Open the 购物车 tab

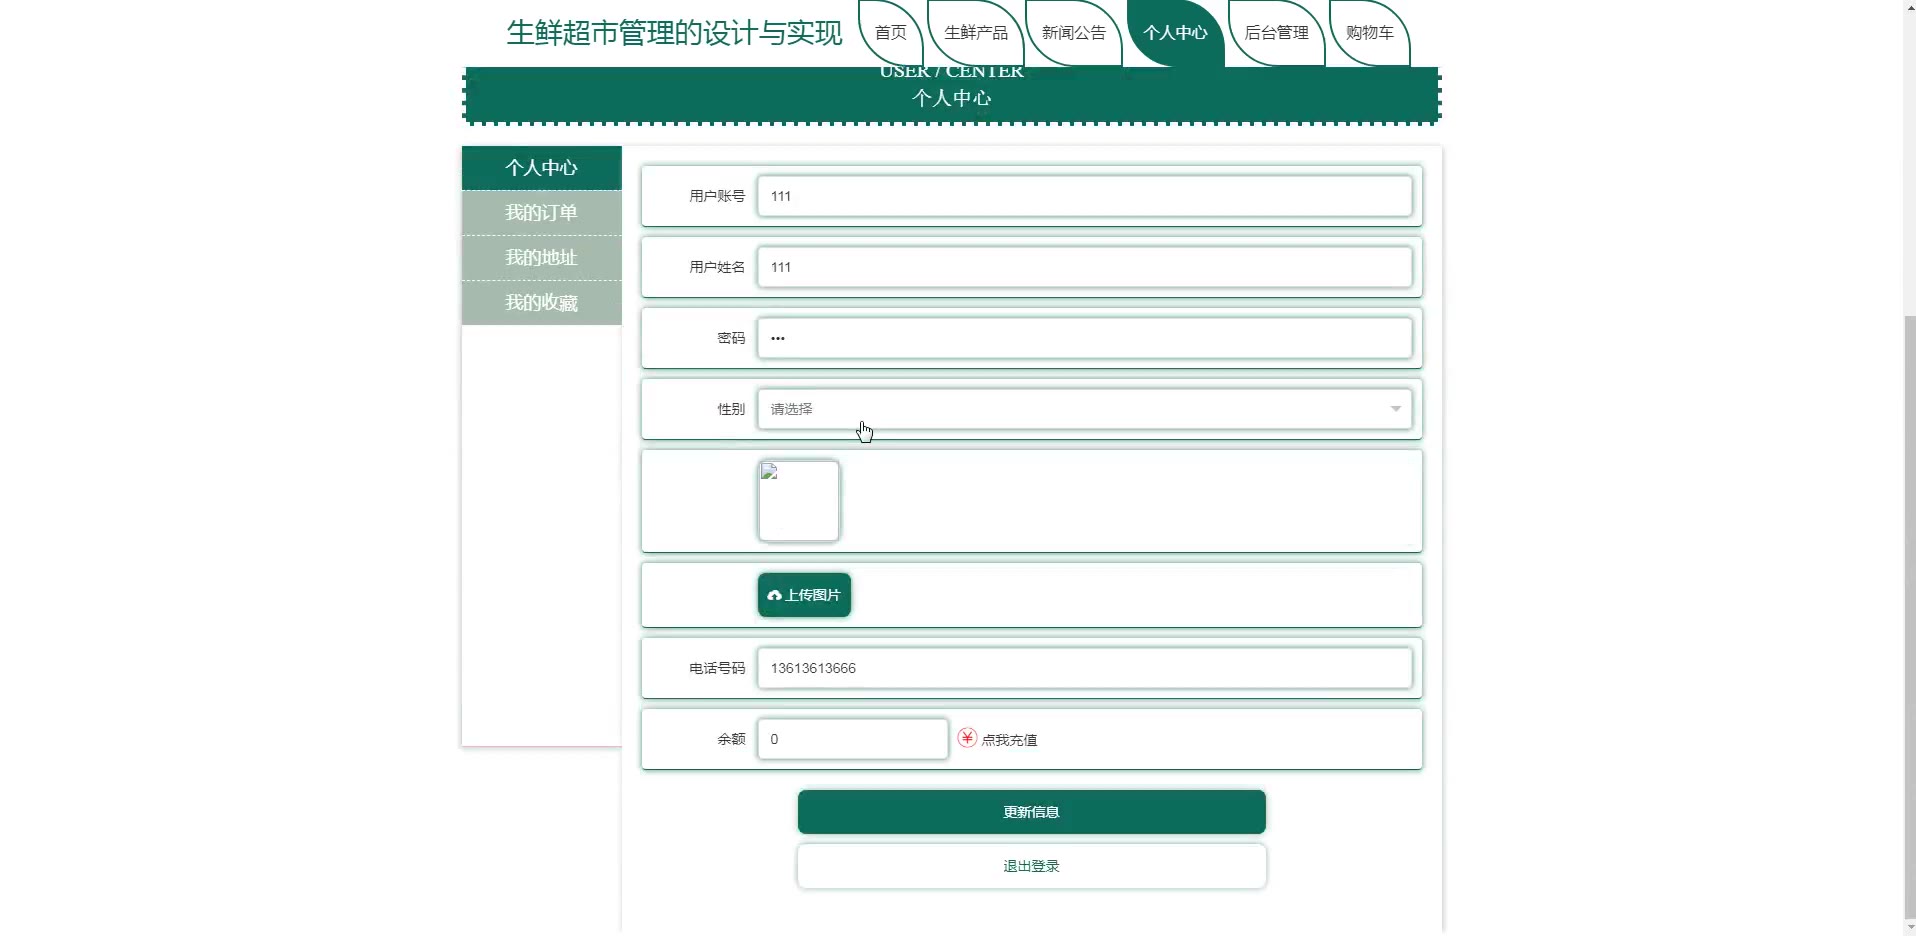[x=1369, y=33]
